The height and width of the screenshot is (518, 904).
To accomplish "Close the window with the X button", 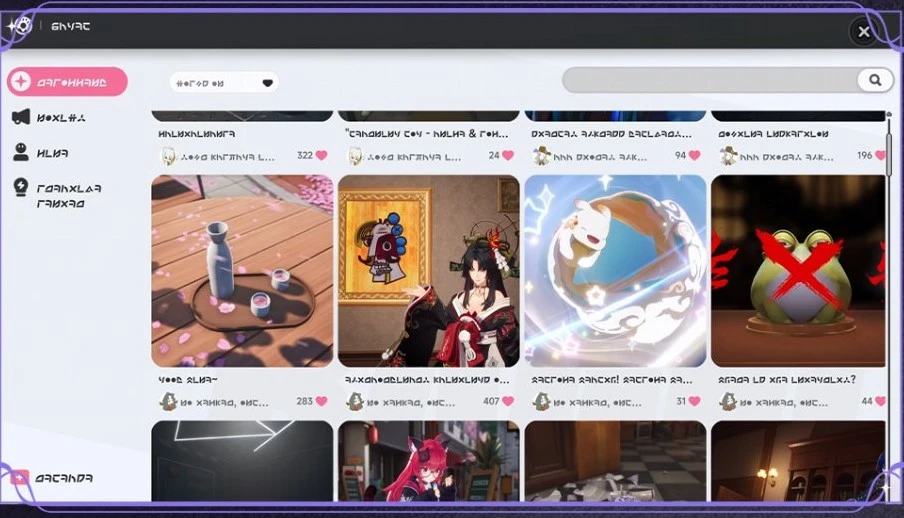I will 864,32.
